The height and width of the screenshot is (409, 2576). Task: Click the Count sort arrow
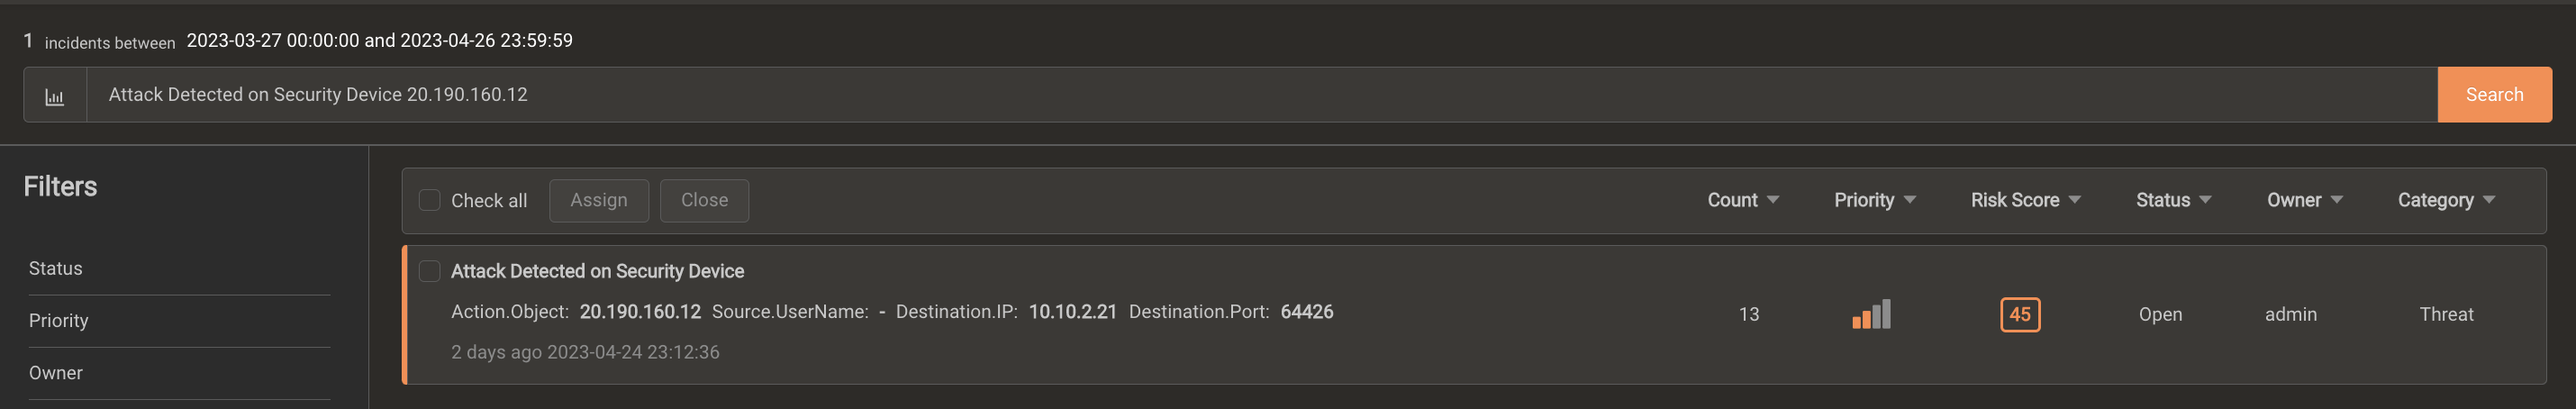click(x=1773, y=200)
